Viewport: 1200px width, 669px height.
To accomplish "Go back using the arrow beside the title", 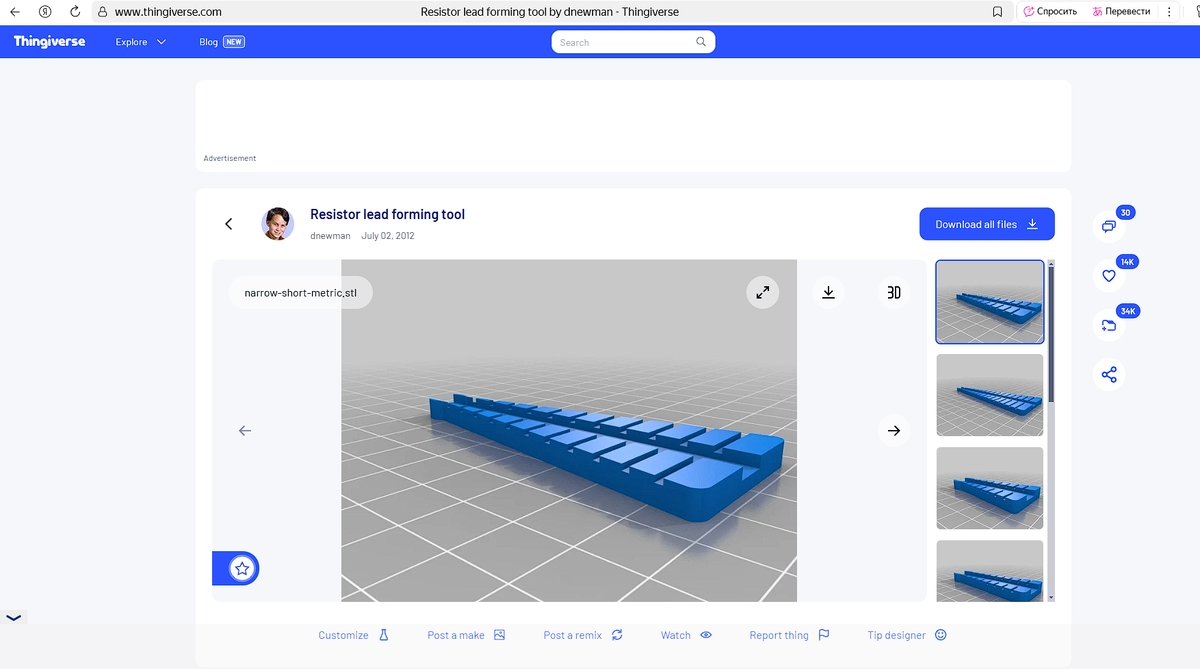I will 229,224.
